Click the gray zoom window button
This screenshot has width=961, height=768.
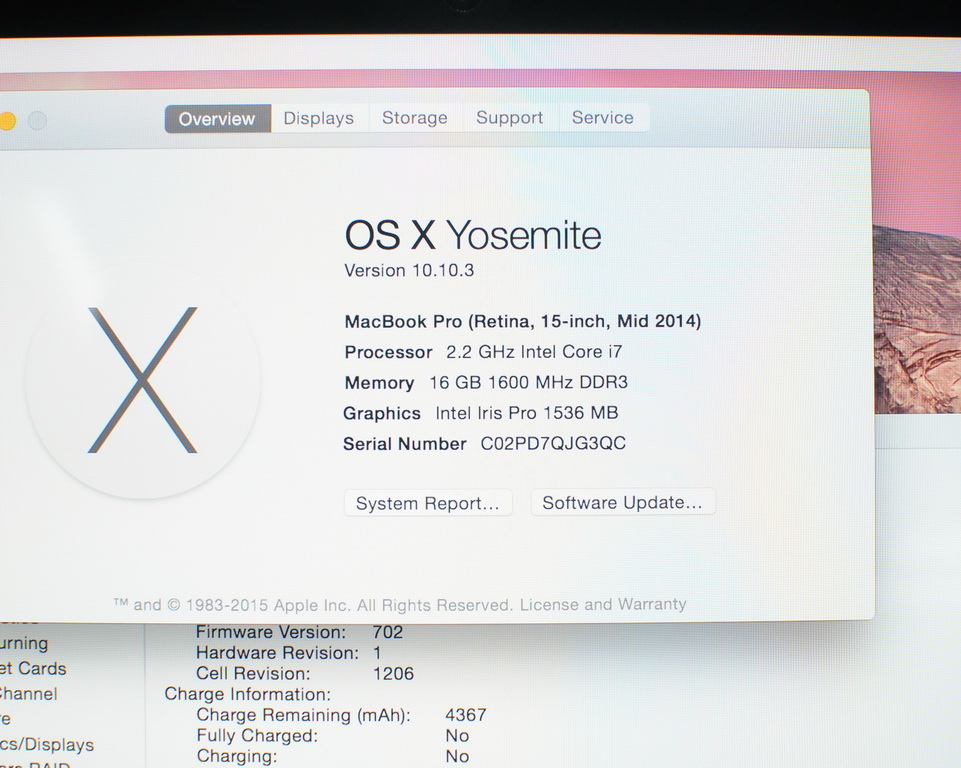(x=37, y=121)
